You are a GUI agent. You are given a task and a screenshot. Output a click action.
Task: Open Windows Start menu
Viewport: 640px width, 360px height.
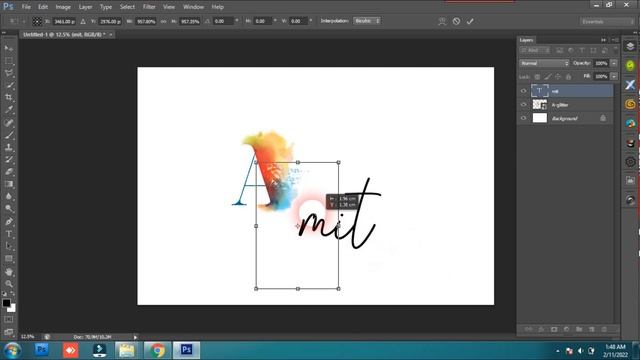point(12,351)
